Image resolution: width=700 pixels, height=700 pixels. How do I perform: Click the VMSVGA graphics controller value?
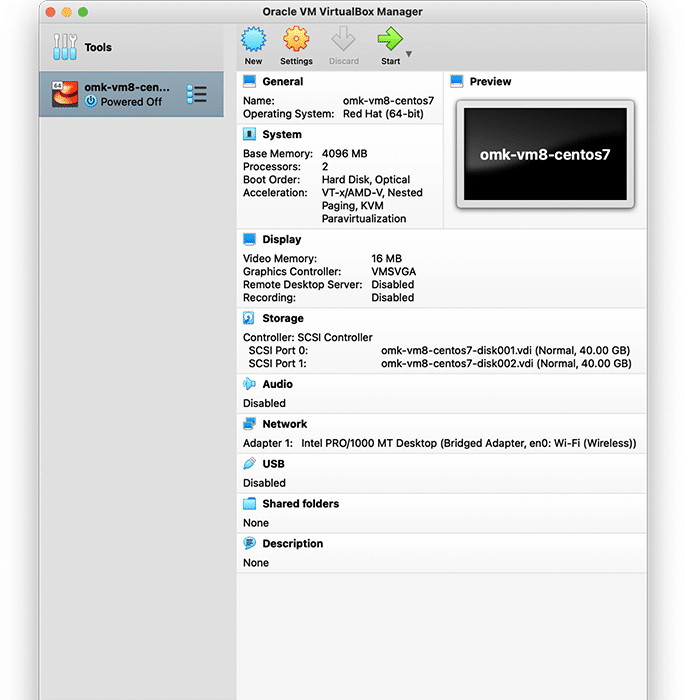[394, 271]
